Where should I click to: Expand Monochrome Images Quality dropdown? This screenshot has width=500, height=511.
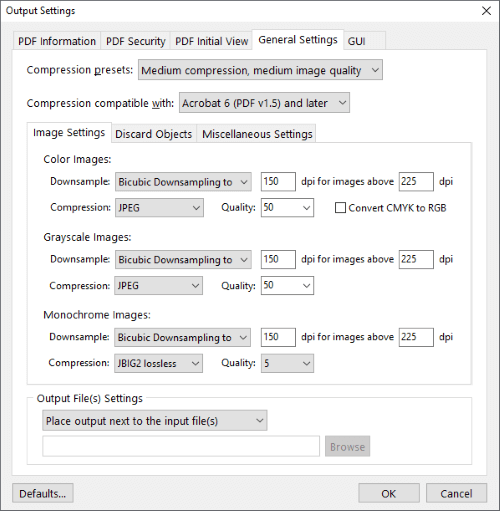coord(287,363)
